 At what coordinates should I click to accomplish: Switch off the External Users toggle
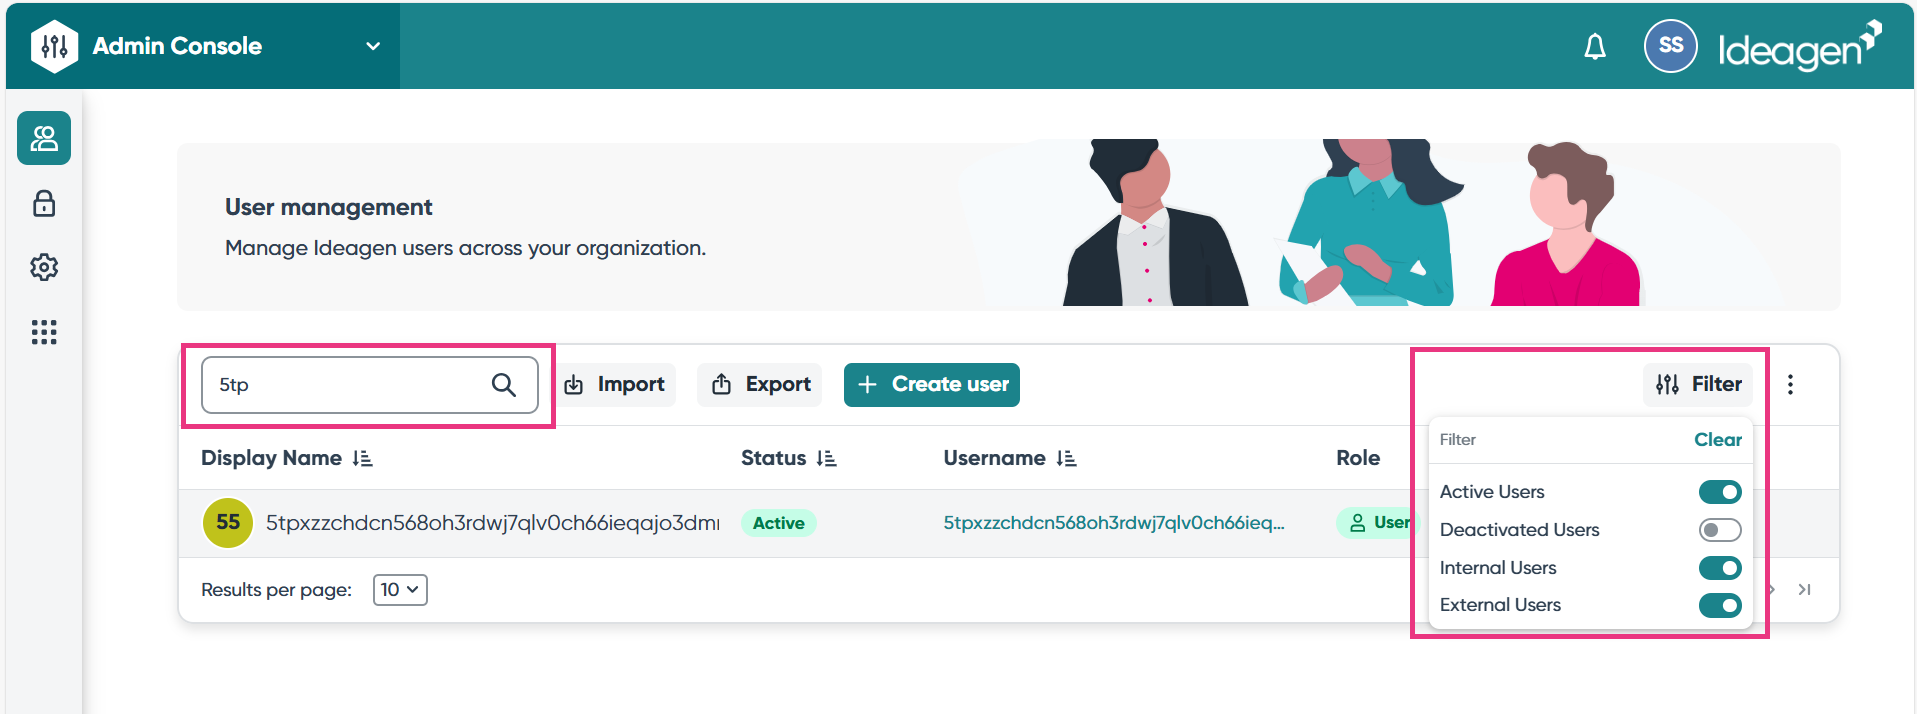coord(1719,606)
